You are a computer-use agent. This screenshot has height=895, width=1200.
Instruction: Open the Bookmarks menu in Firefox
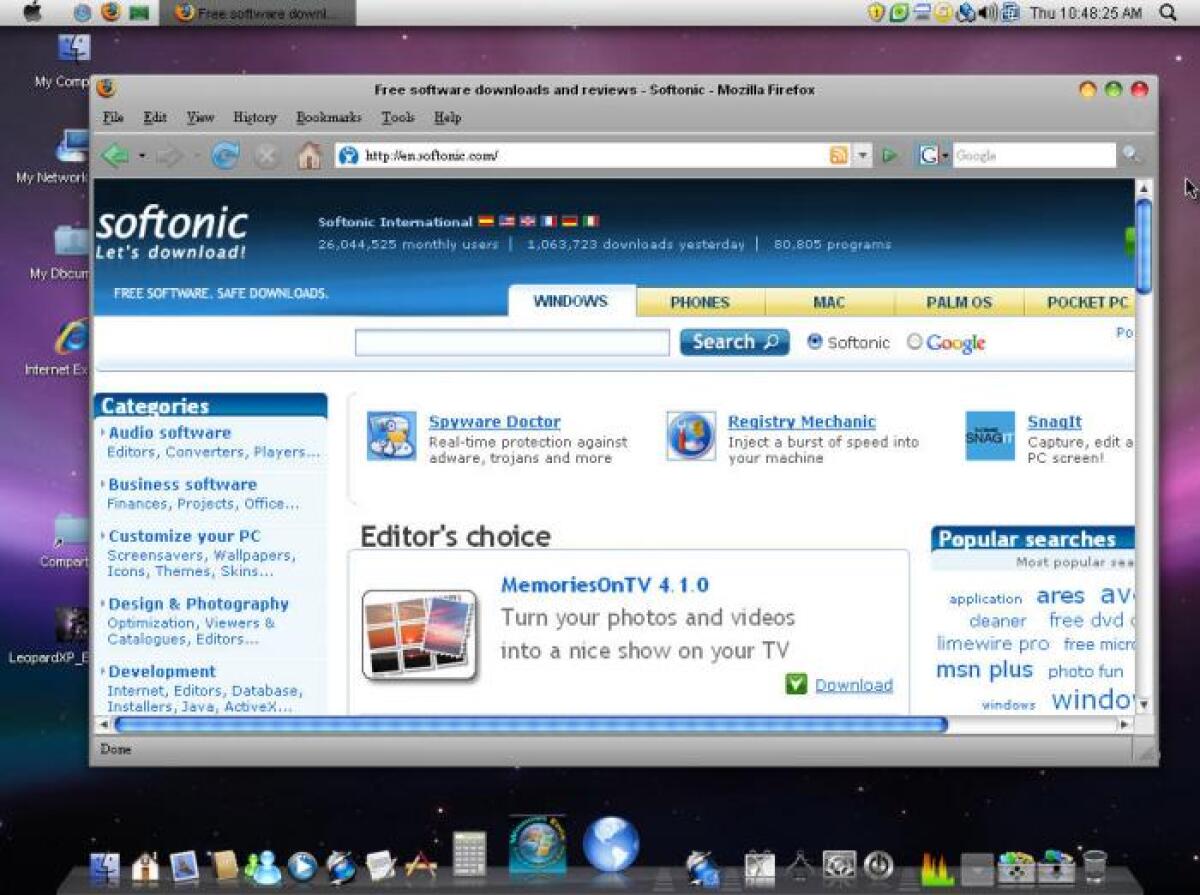(328, 117)
